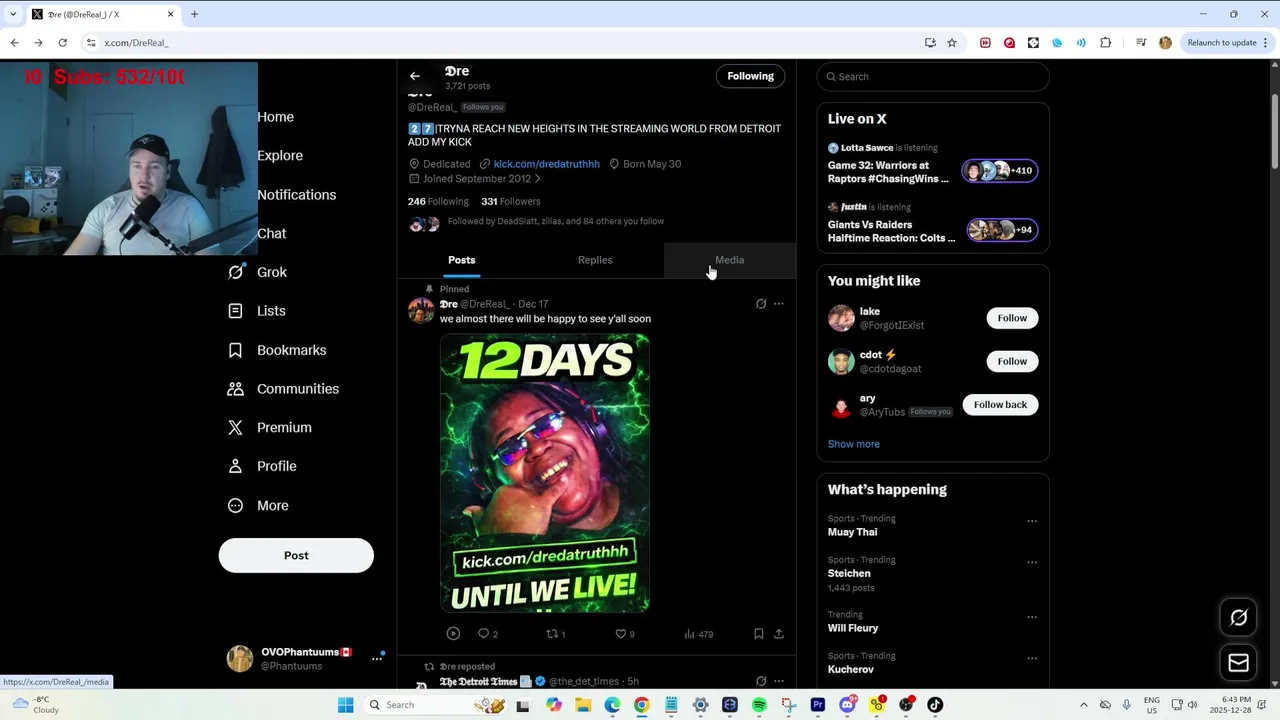Open the floating Grok button at bottom right
This screenshot has height=720, width=1280.
tap(1238, 618)
